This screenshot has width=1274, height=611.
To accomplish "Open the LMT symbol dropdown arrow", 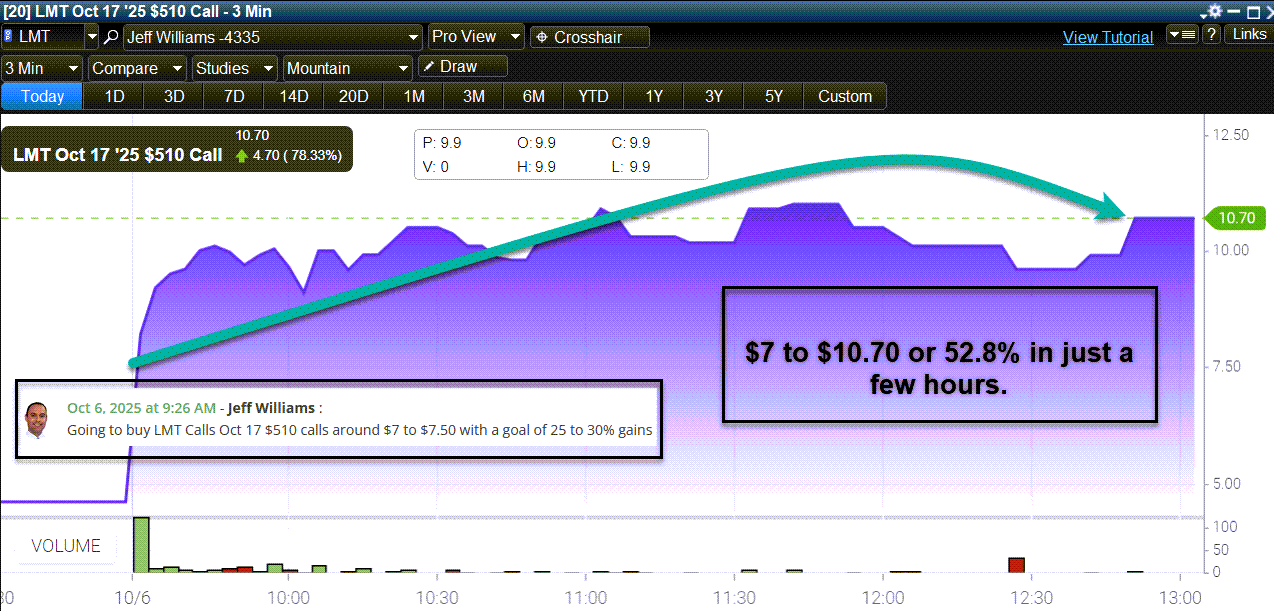I will (92, 37).
